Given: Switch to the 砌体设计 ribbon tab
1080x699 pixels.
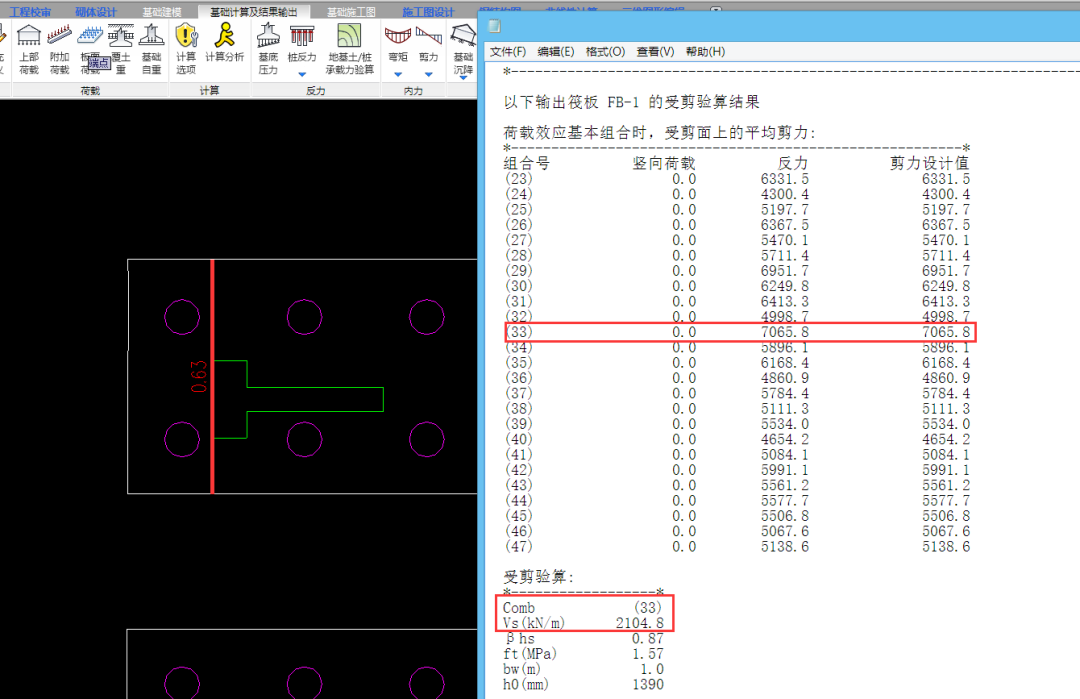Looking at the screenshot, I should (x=96, y=12).
